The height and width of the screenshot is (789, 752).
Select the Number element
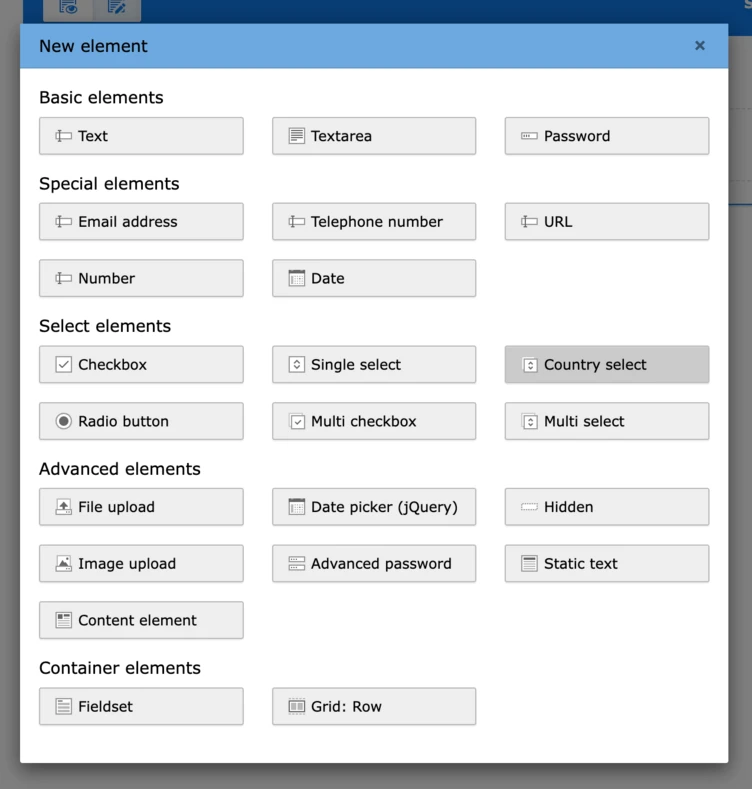141,278
